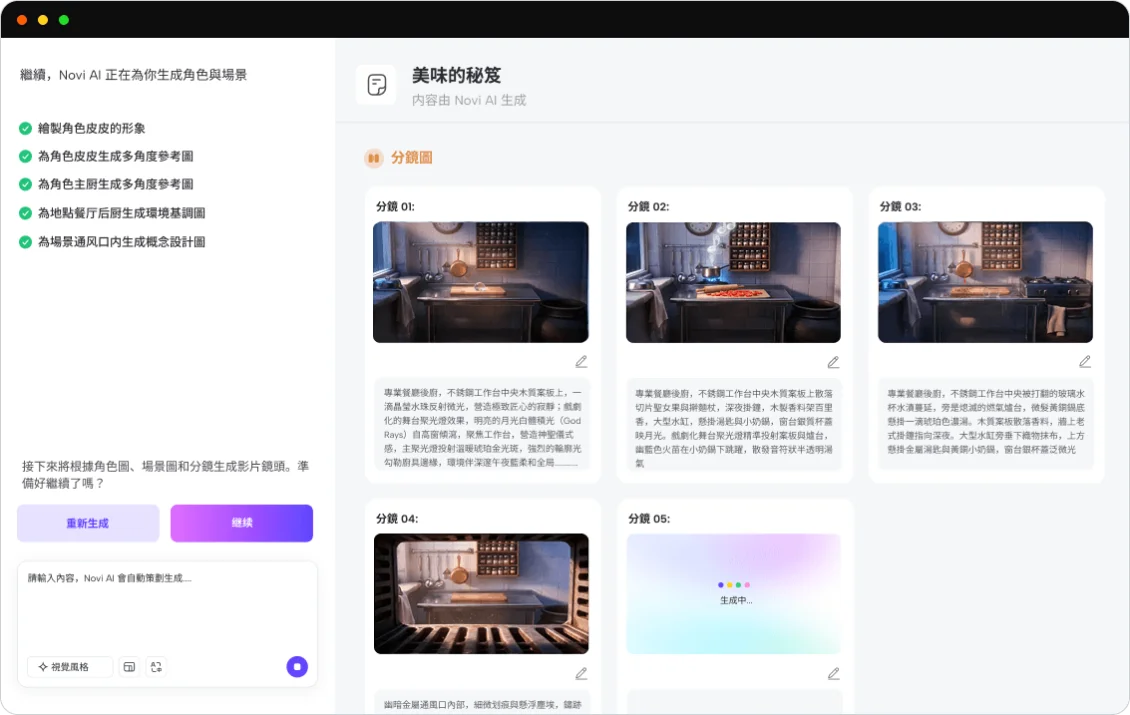The image size is (1130, 715).
Task: Click the 分鏡 05 生成中 placeholder
Action: click(x=733, y=594)
